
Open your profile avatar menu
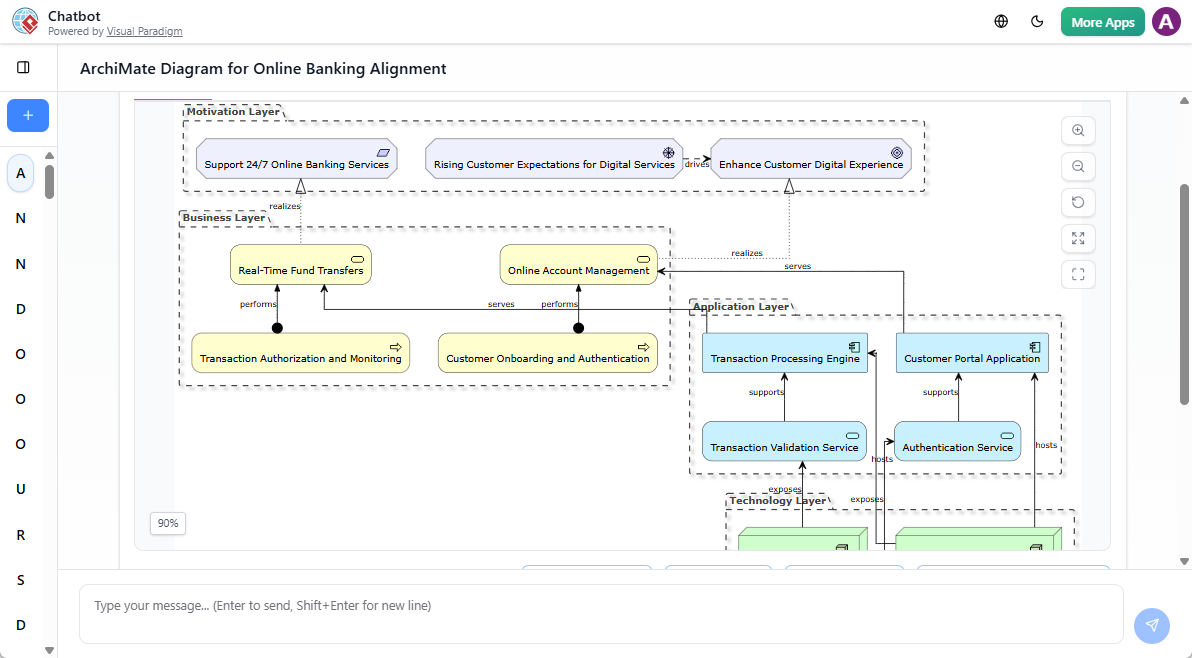point(1166,20)
